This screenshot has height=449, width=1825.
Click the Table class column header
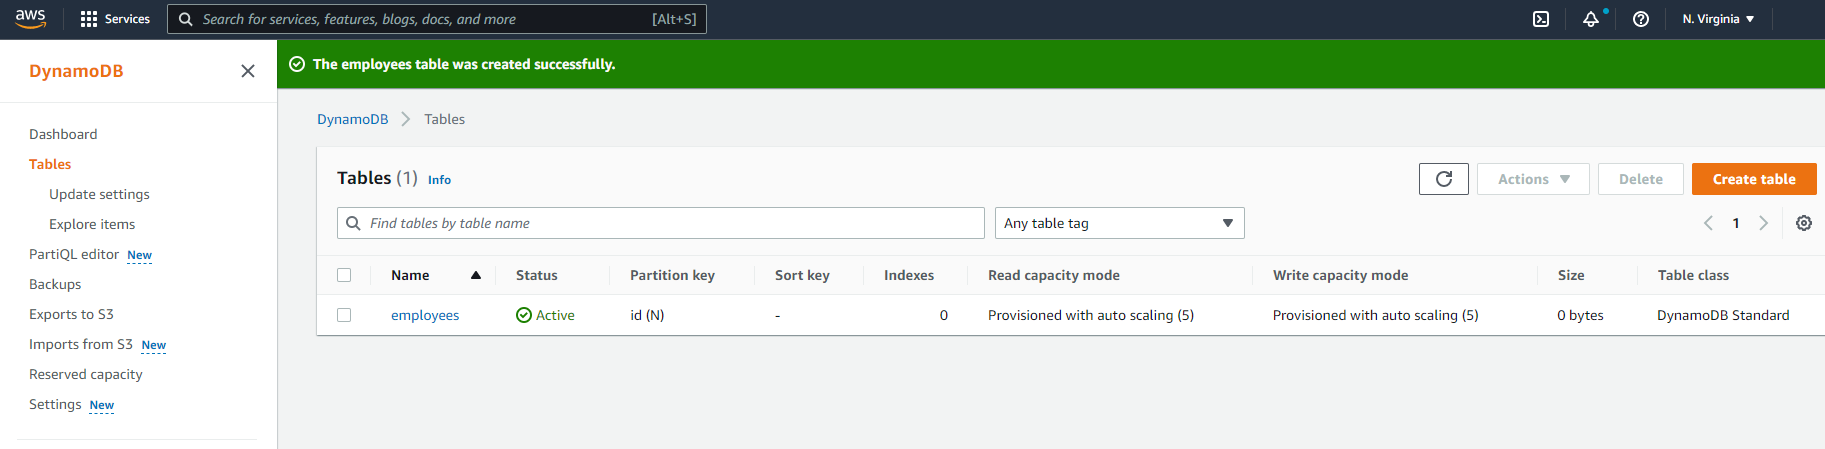click(1693, 275)
